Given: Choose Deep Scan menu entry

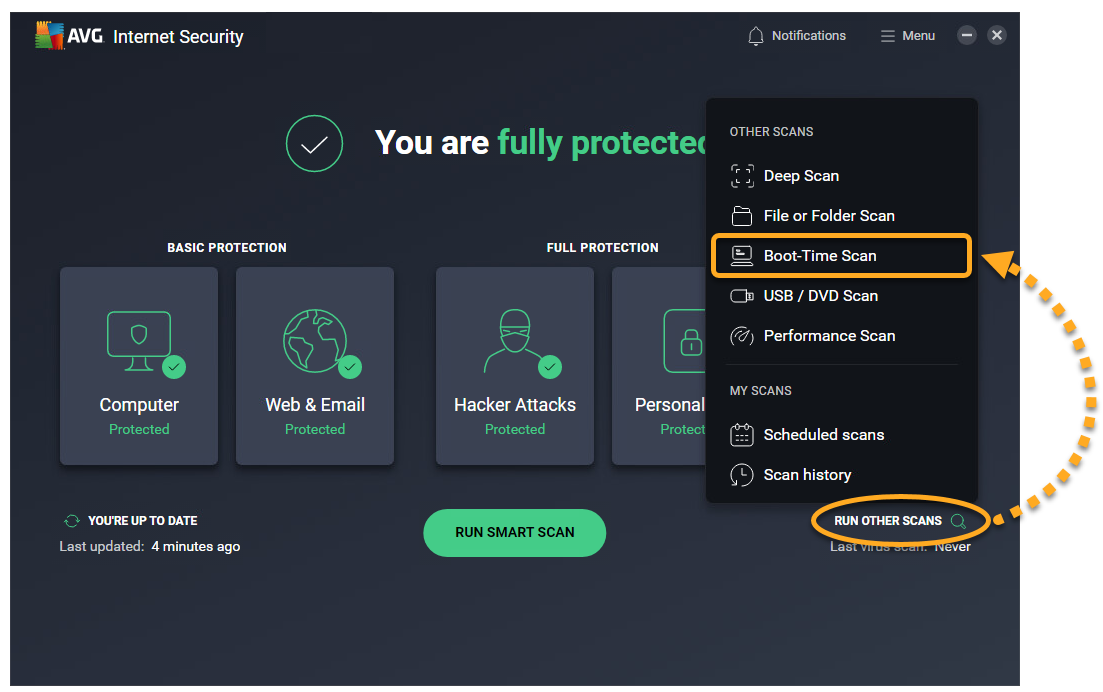Looking at the screenshot, I should click(801, 176).
